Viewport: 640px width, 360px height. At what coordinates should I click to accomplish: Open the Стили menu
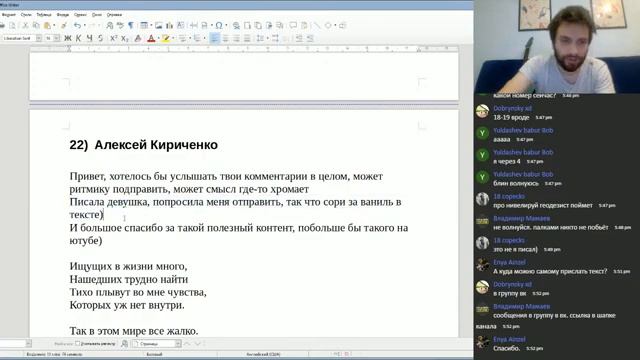click(26, 15)
